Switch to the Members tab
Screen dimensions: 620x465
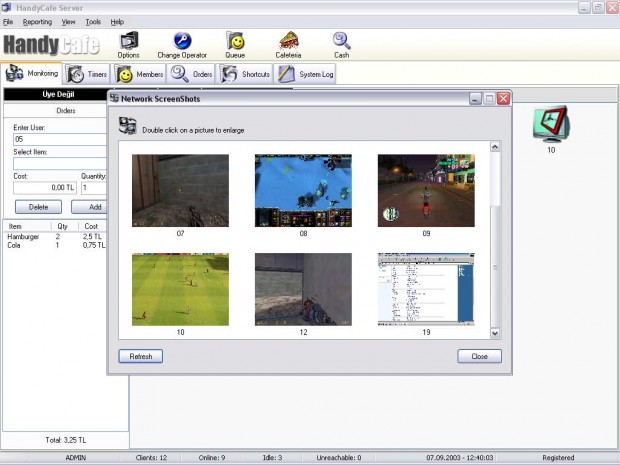(138, 74)
